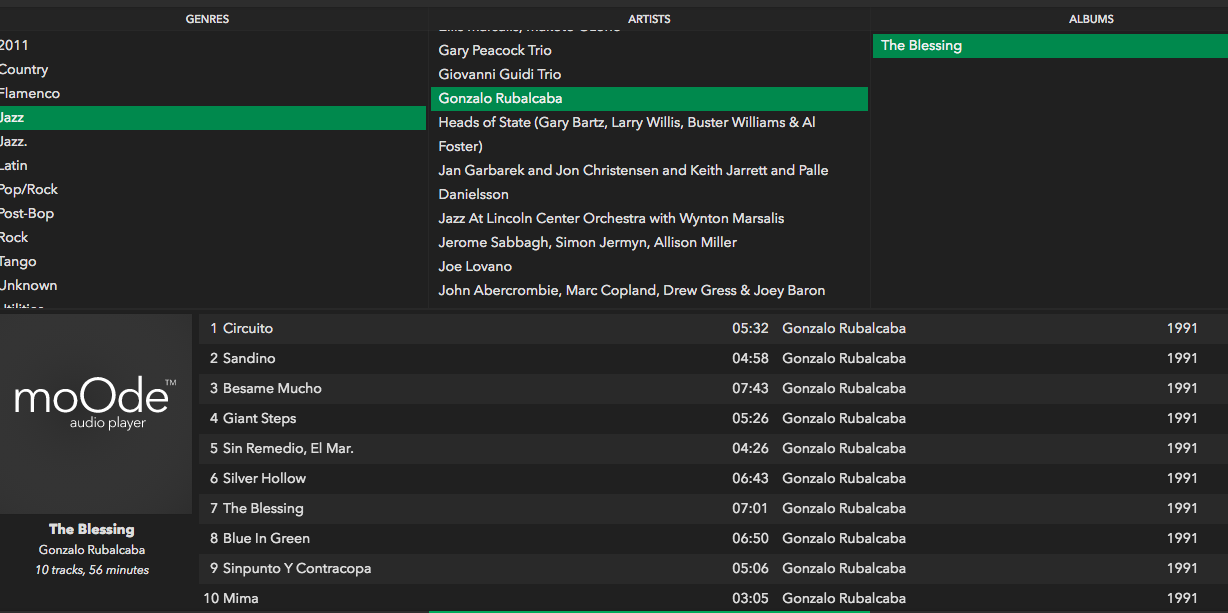Click duration 03:05 of Mima
Viewport: 1228px width, 613px height.
click(750, 599)
